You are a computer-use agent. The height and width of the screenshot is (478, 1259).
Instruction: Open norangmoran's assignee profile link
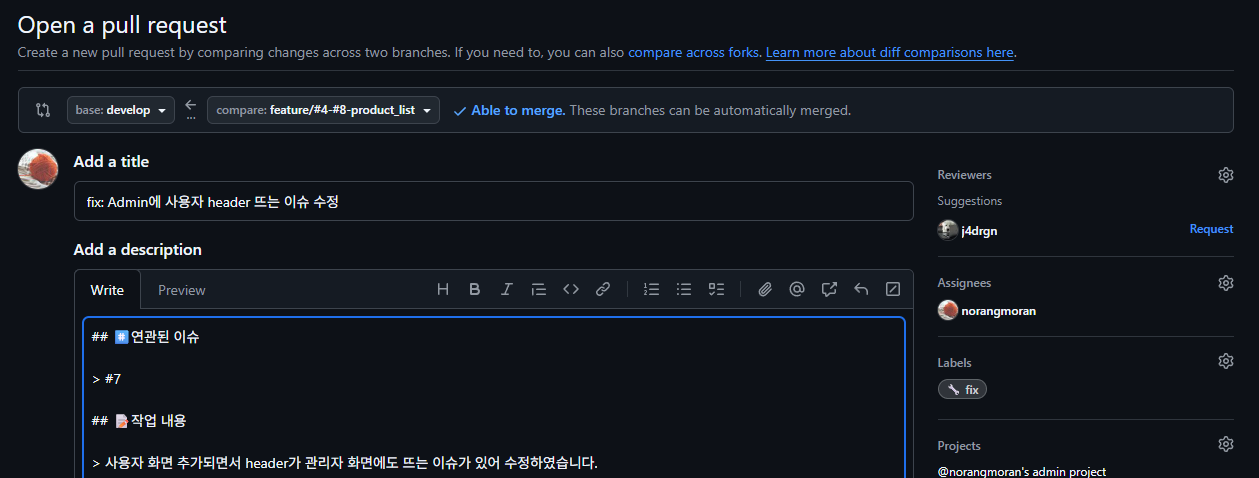pos(998,311)
